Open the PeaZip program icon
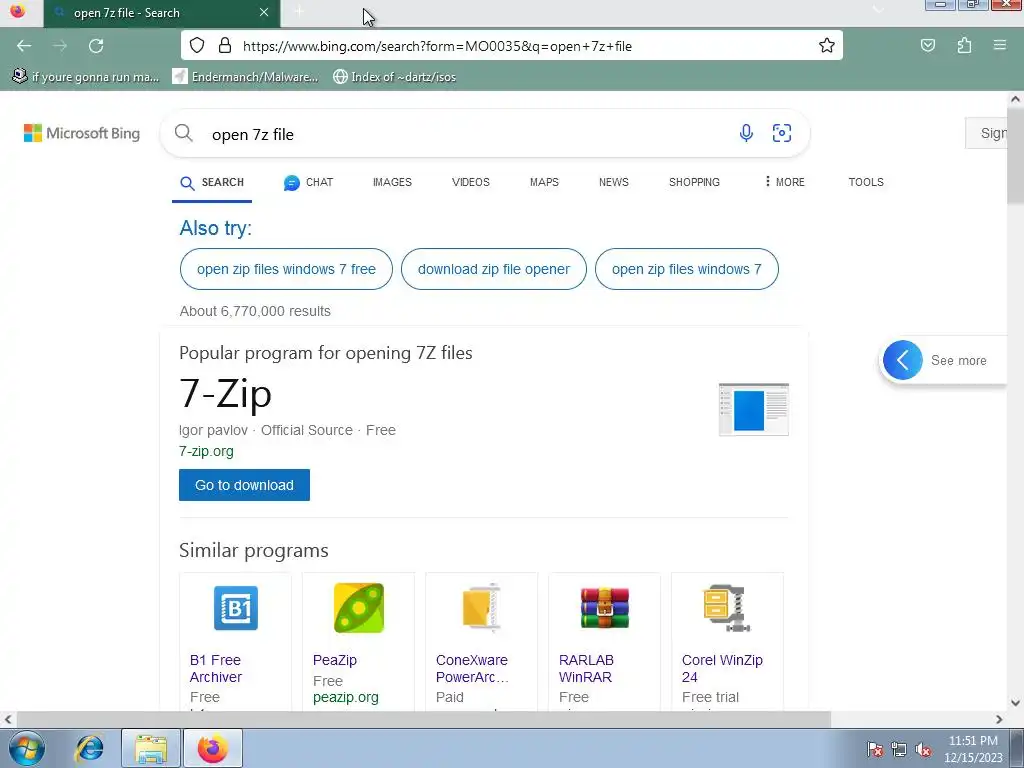This screenshot has width=1024, height=768. 359,608
